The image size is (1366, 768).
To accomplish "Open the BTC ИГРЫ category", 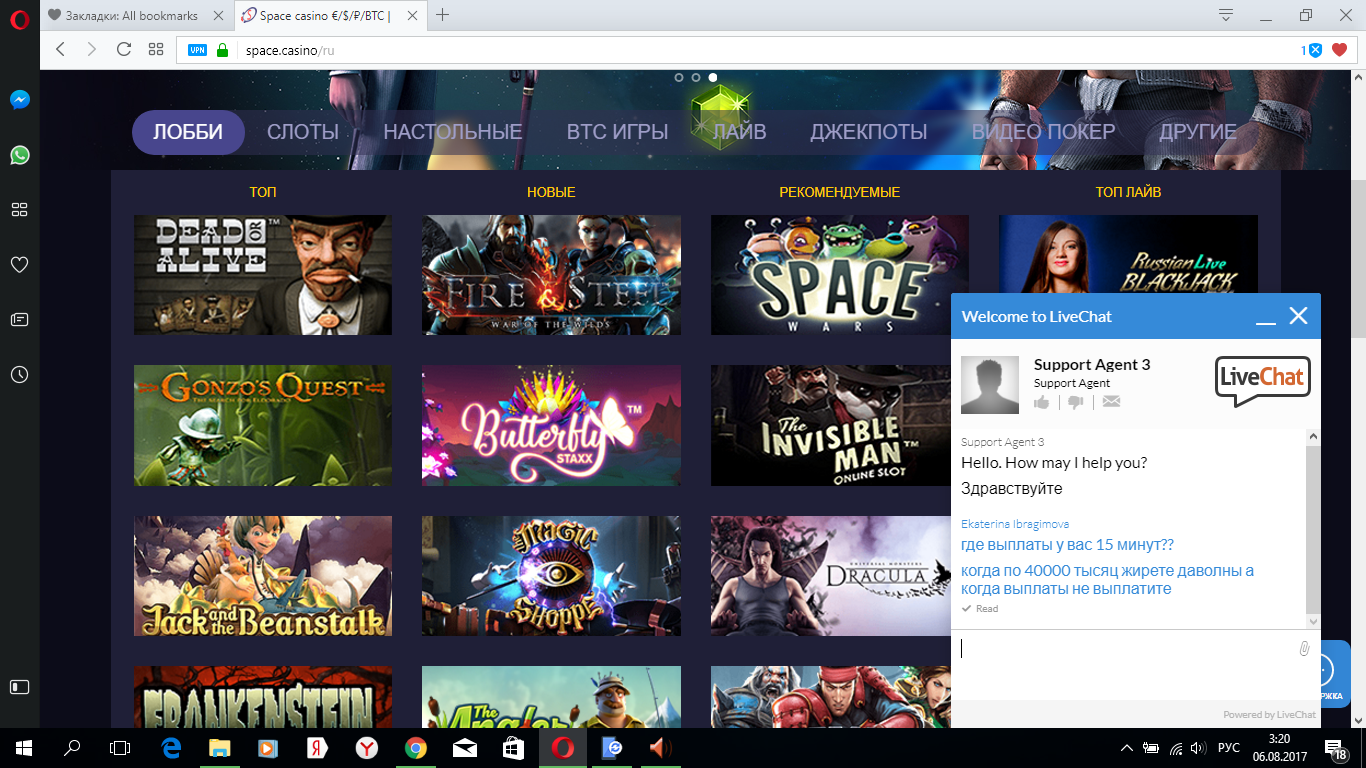I will (x=618, y=132).
